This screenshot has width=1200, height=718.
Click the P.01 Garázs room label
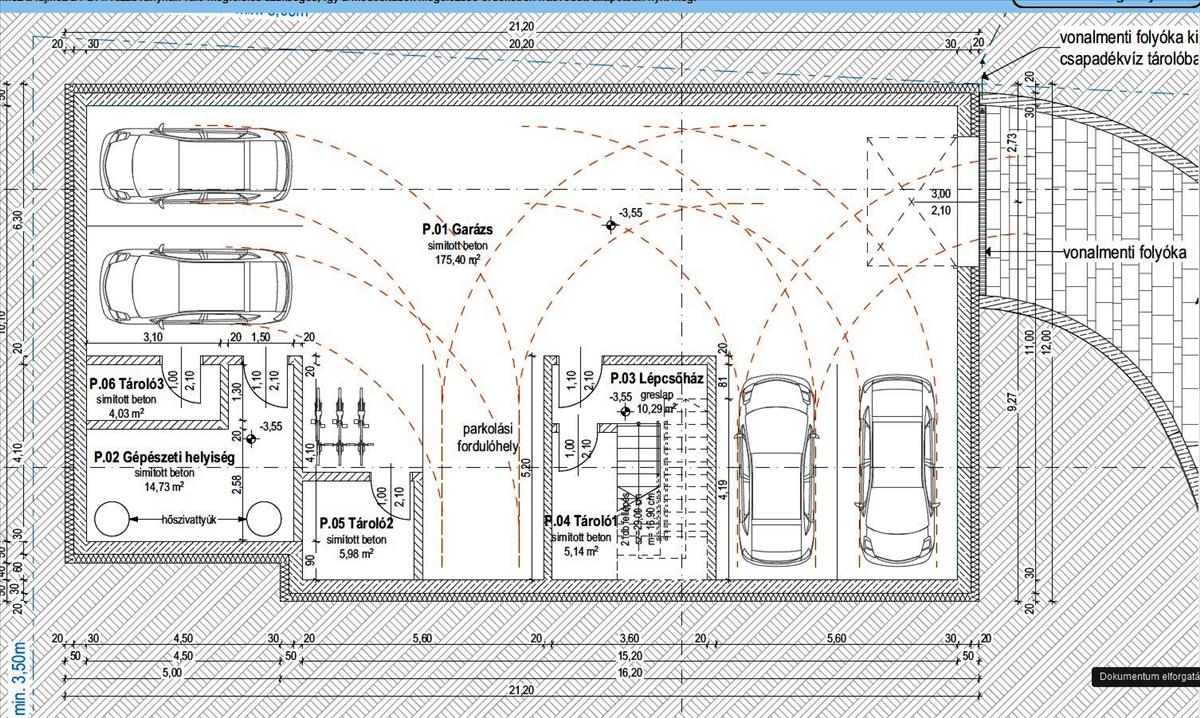tap(457, 231)
